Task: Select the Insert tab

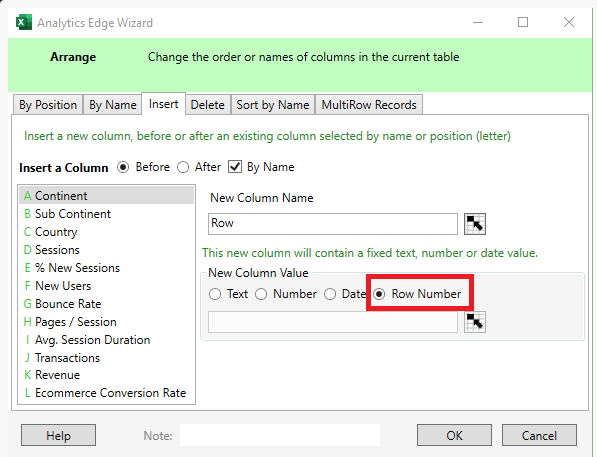Action: (163, 104)
